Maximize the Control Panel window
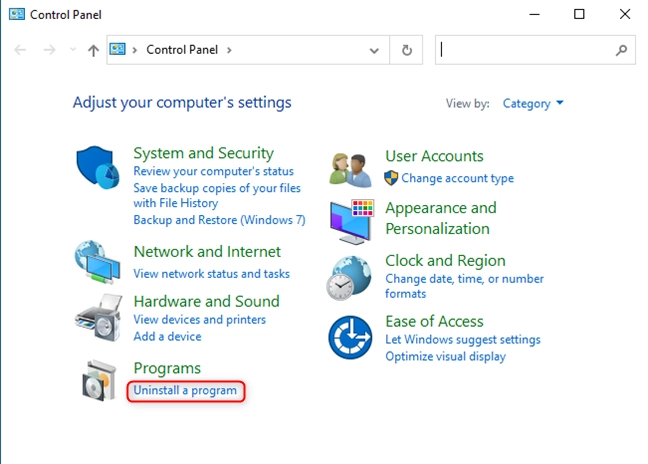Screen dimensions: 648x464 click(579, 14)
